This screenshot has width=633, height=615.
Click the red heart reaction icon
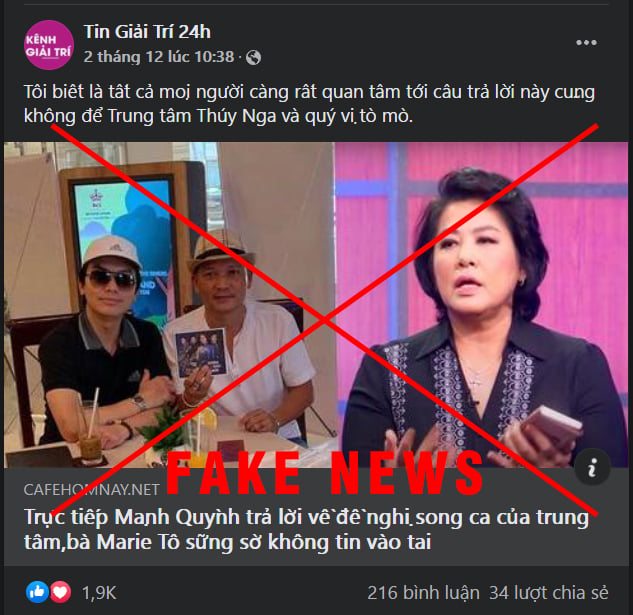click(x=60, y=592)
